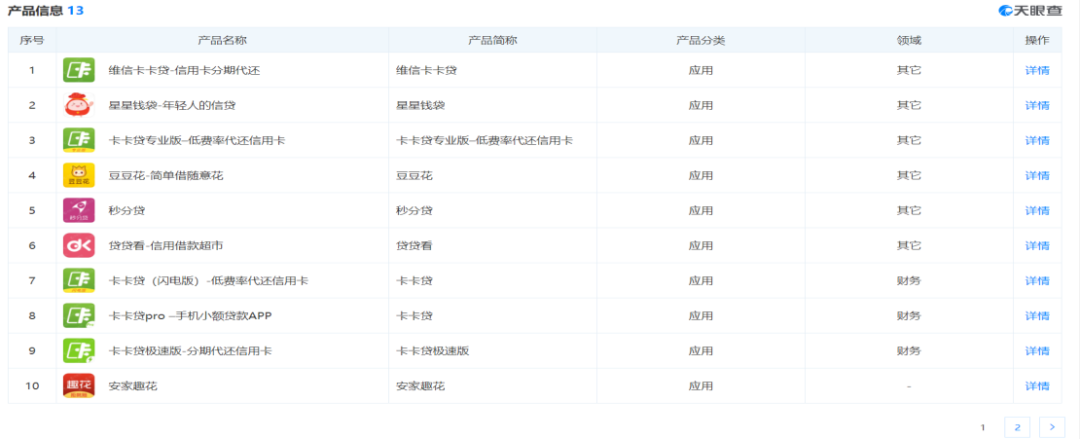
Task: Open 详情 for 卡卡贷（闪电版）row
Action: coord(1037,281)
